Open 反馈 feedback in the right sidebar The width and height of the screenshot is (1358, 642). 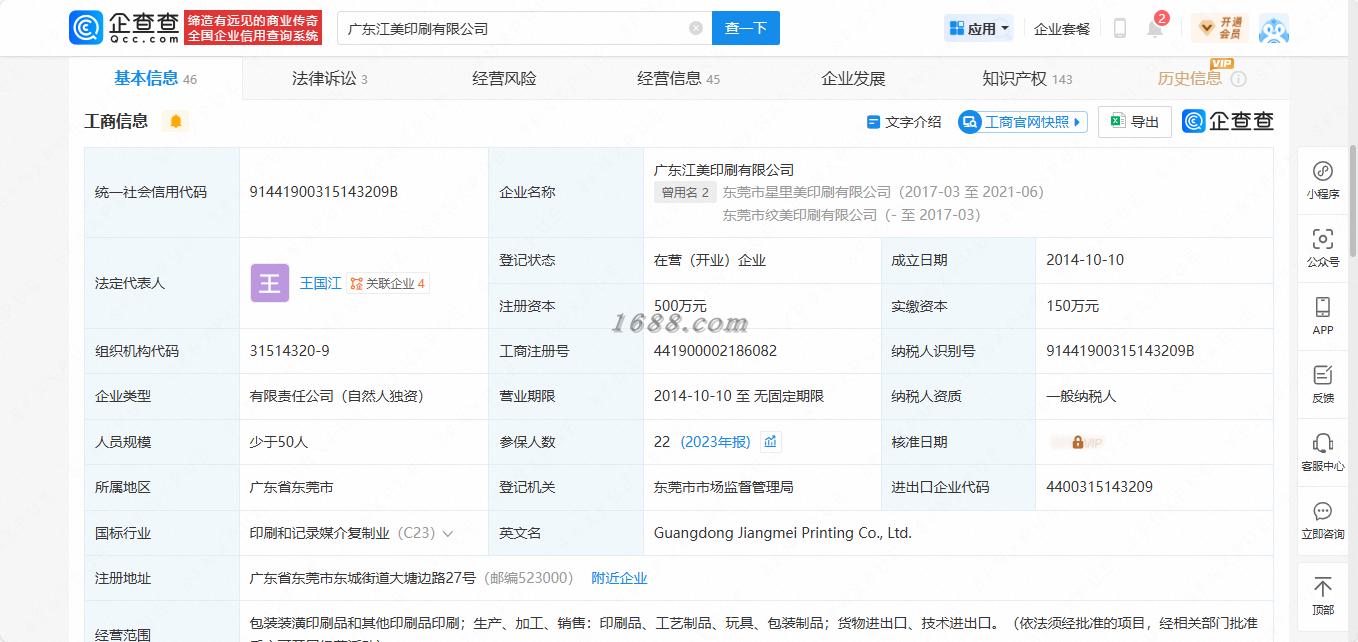coord(1323,384)
